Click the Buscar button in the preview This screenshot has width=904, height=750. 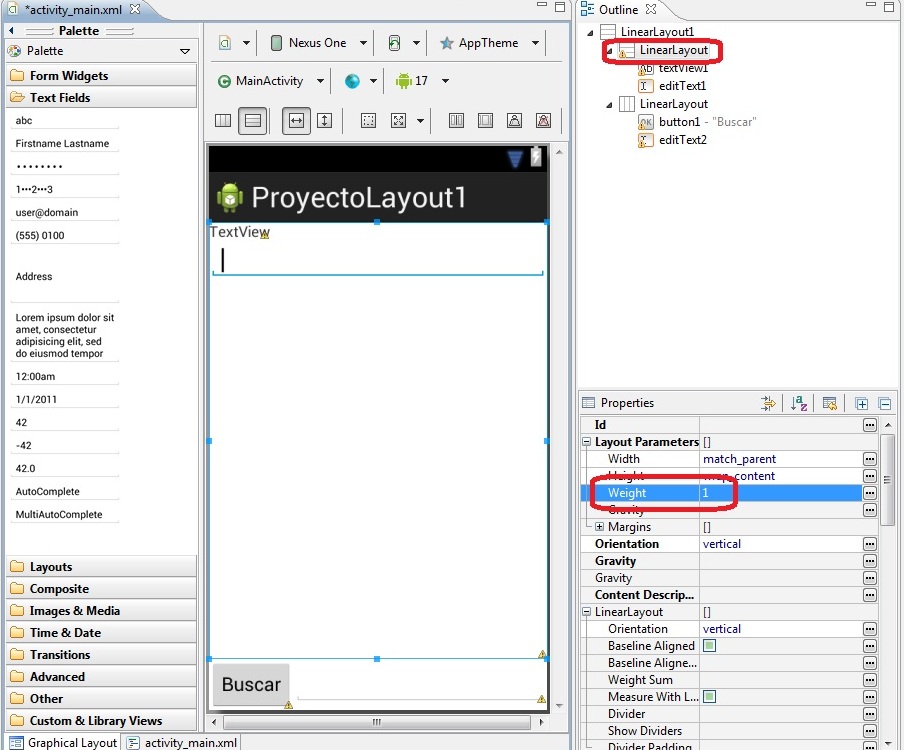[x=251, y=685]
